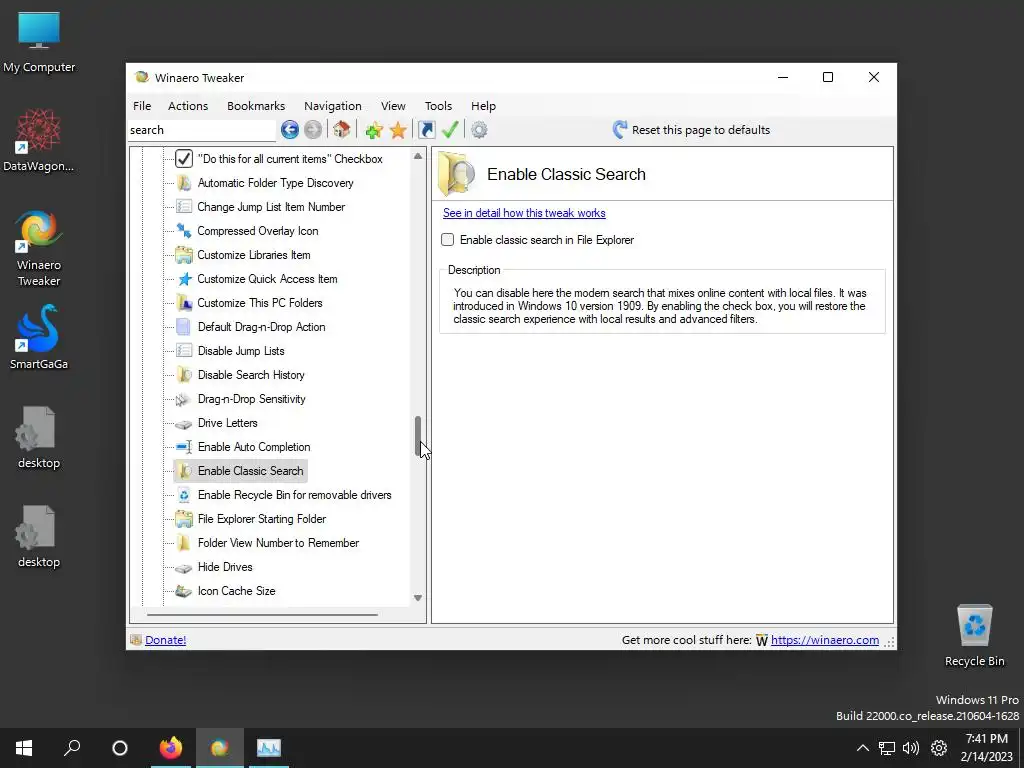This screenshot has width=1024, height=768.
Task: Open bookmarks using the yellow star icon
Action: 398,130
